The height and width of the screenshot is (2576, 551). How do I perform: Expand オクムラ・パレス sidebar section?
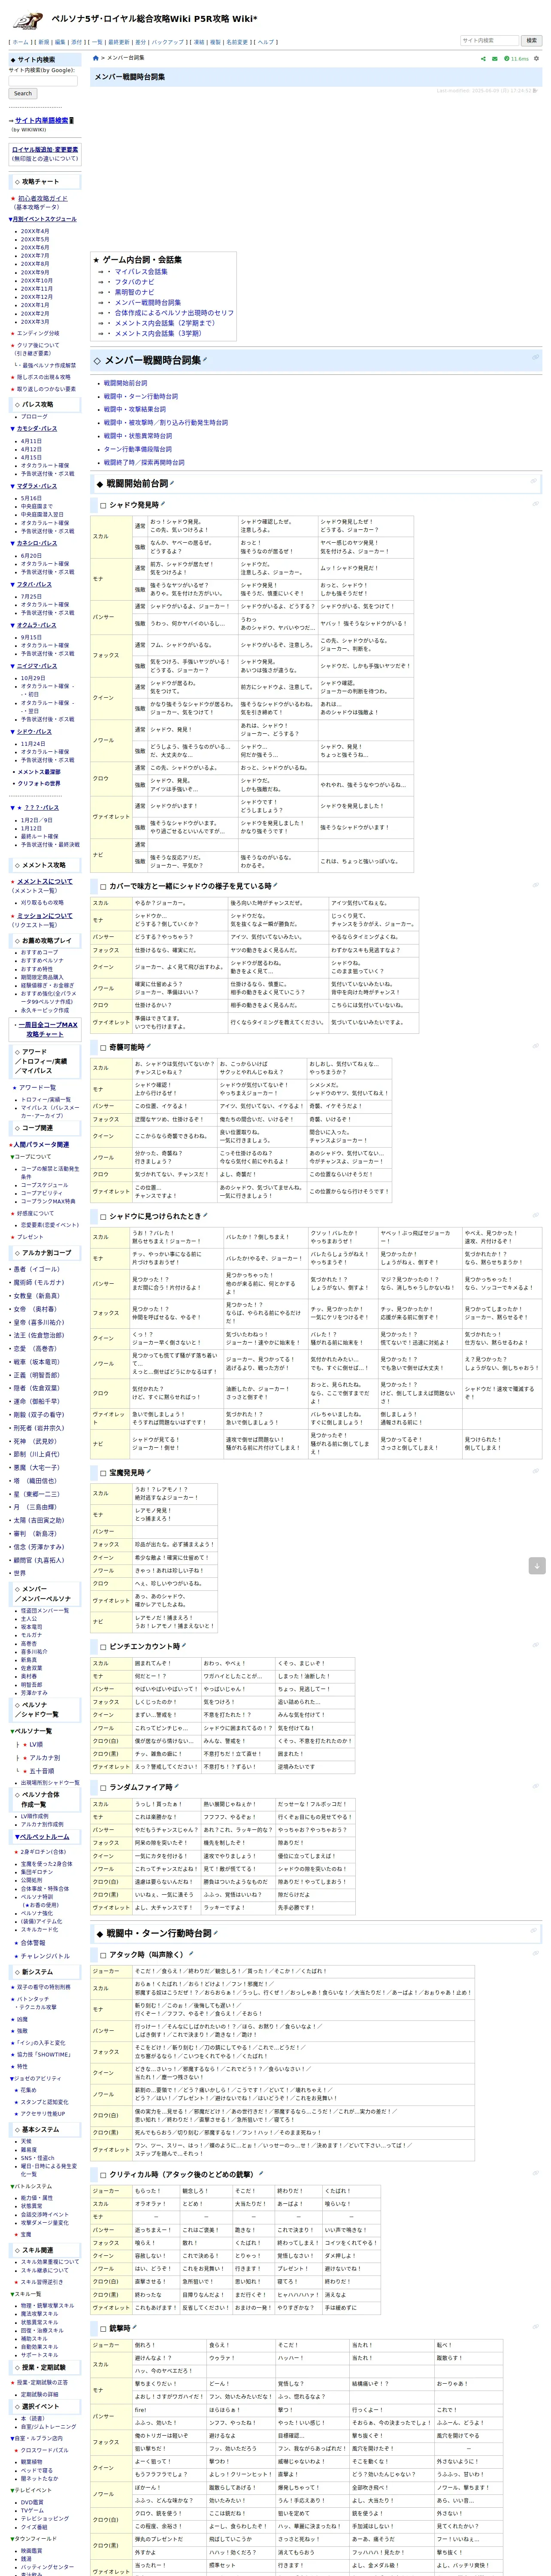coord(36,625)
